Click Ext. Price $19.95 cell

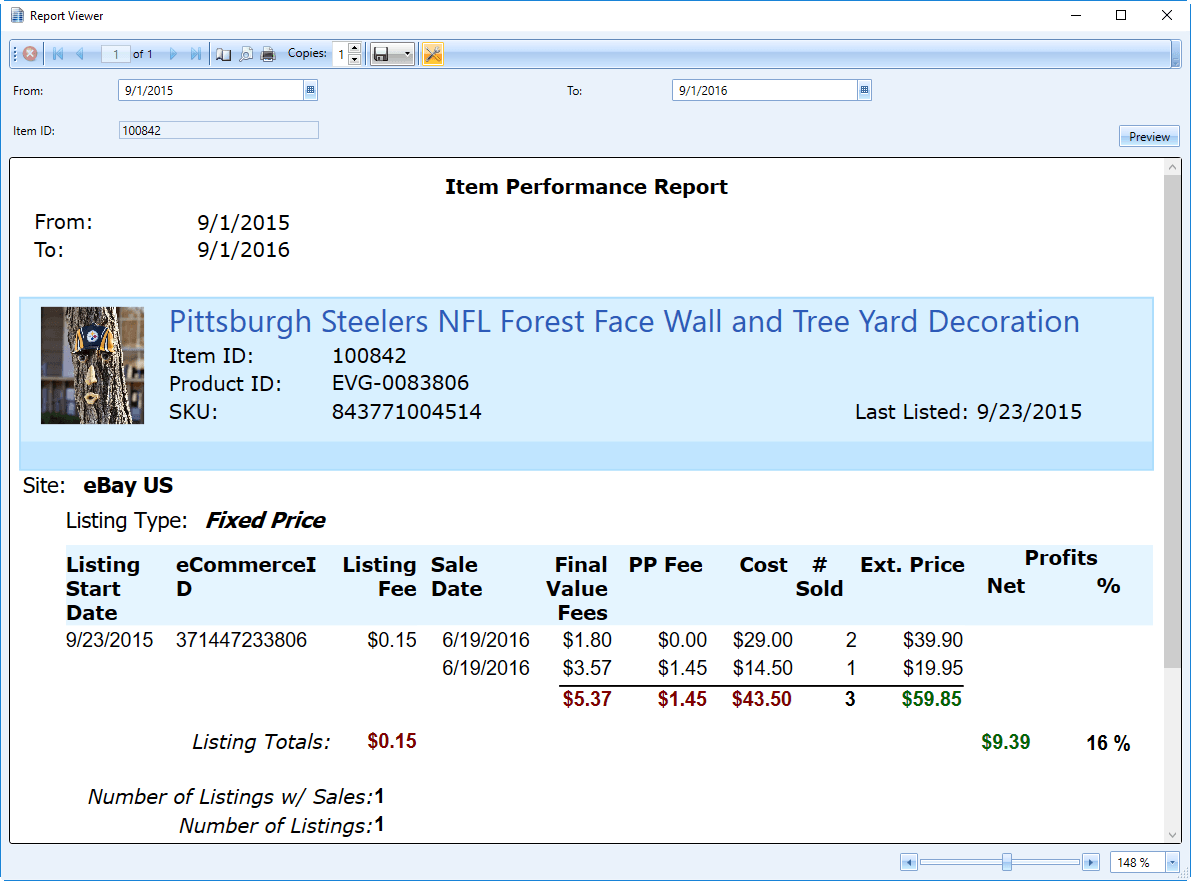click(x=933, y=668)
